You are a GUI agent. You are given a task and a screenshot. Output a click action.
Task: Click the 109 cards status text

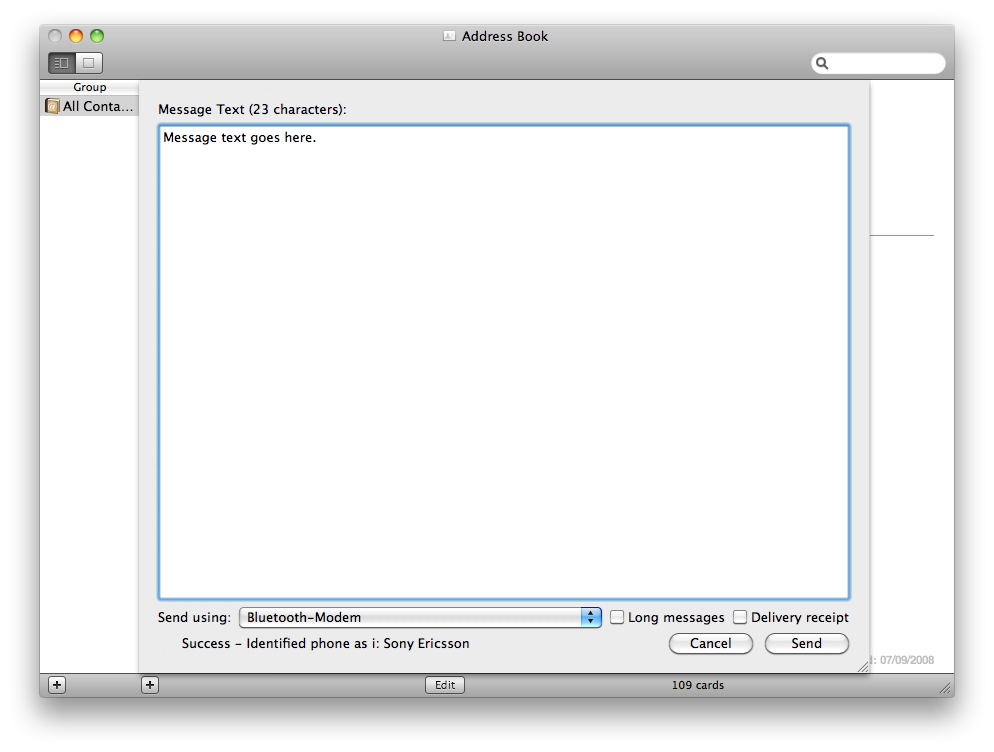click(698, 685)
